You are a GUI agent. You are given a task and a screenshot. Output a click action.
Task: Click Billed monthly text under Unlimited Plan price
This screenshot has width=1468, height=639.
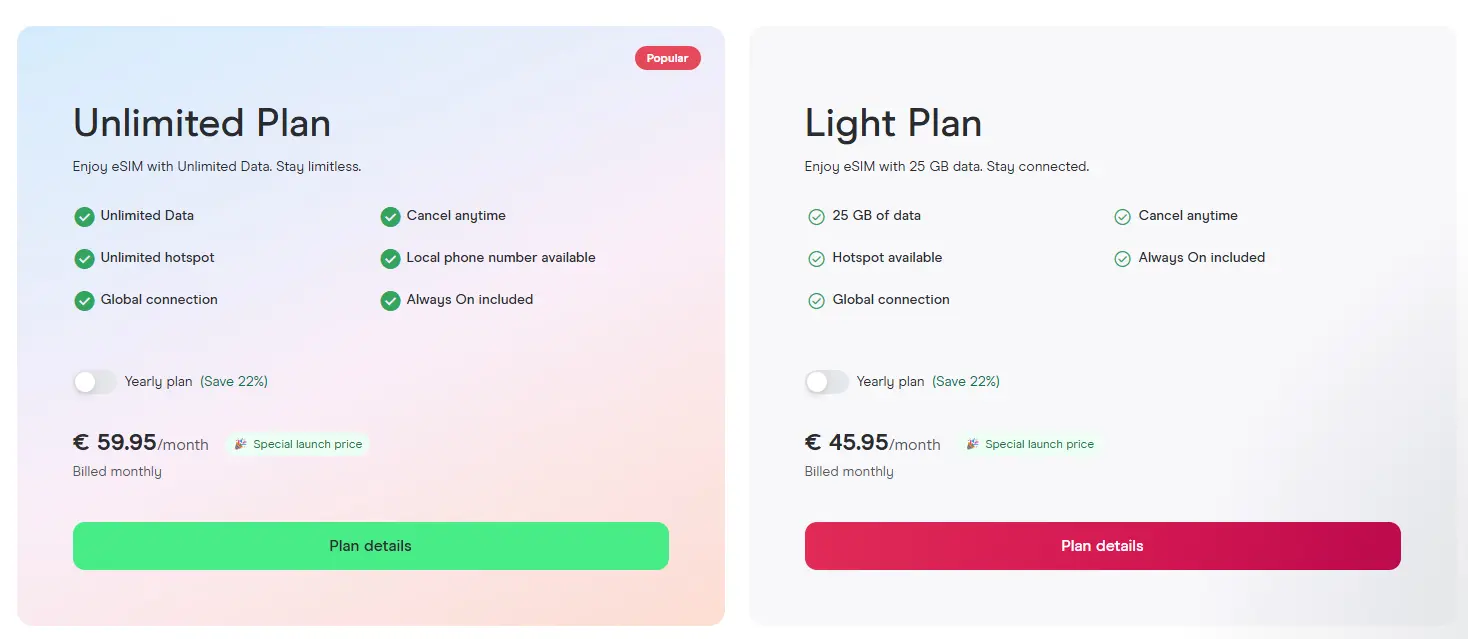point(117,471)
